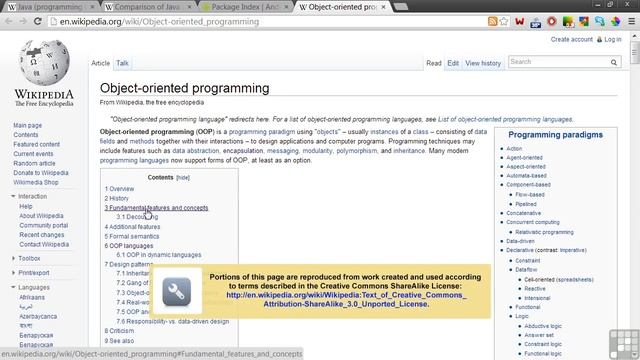Open the Random article link
The height and width of the screenshot is (360, 640).
tap(34, 163)
